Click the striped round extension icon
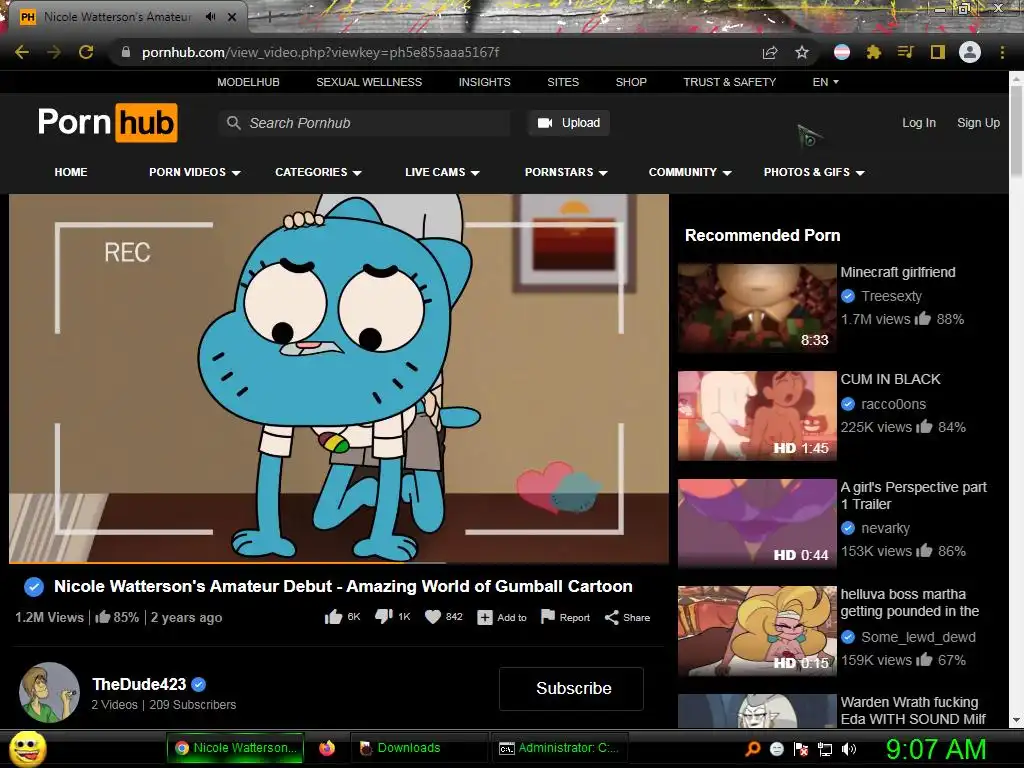Image resolution: width=1024 pixels, height=768 pixels. point(842,52)
